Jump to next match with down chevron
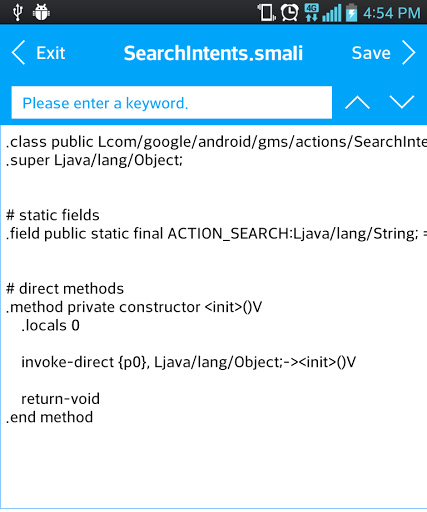The height and width of the screenshot is (512, 427). 402,102
